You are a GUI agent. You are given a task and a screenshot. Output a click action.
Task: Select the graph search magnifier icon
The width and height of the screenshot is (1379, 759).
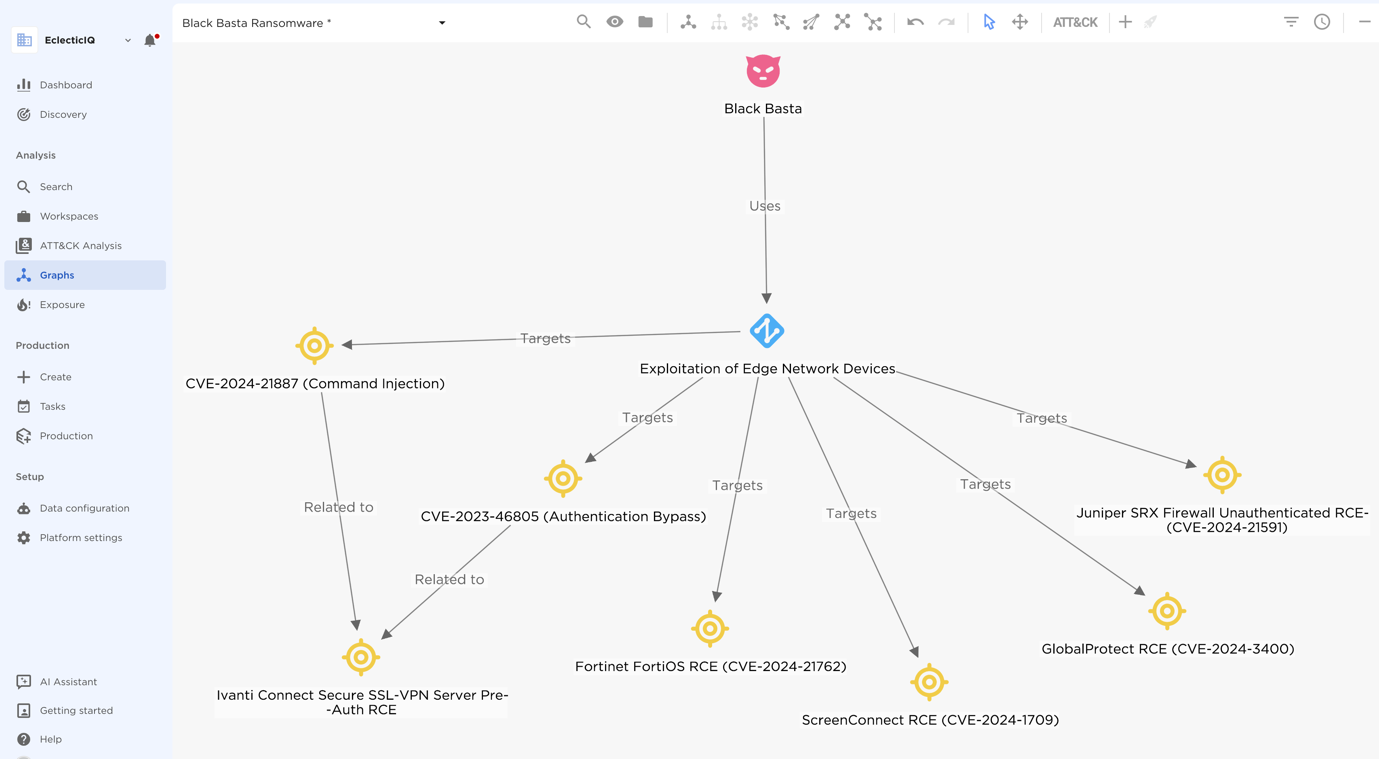pyautogui.click(x=583, y=21)
